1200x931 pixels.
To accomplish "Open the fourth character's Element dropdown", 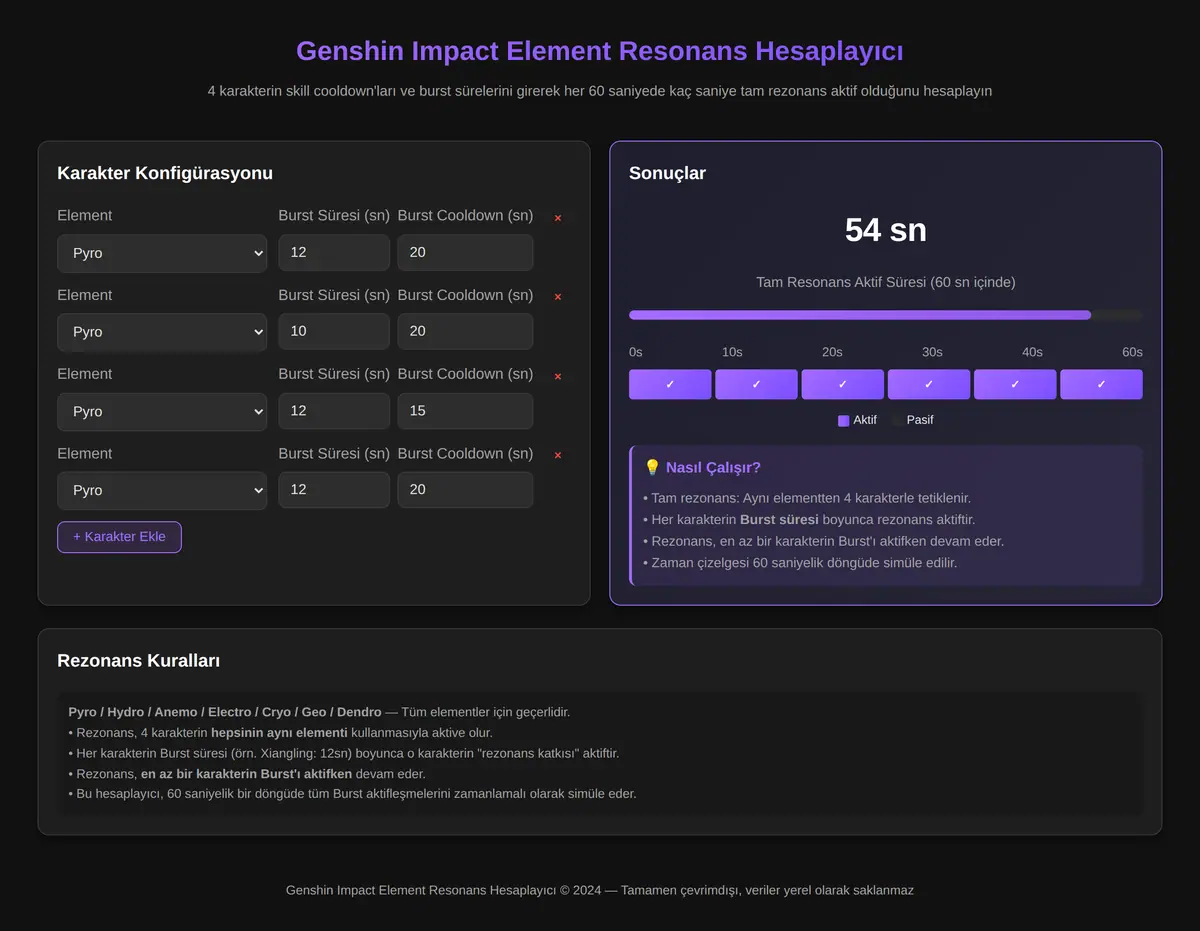I will pos(162,490).
